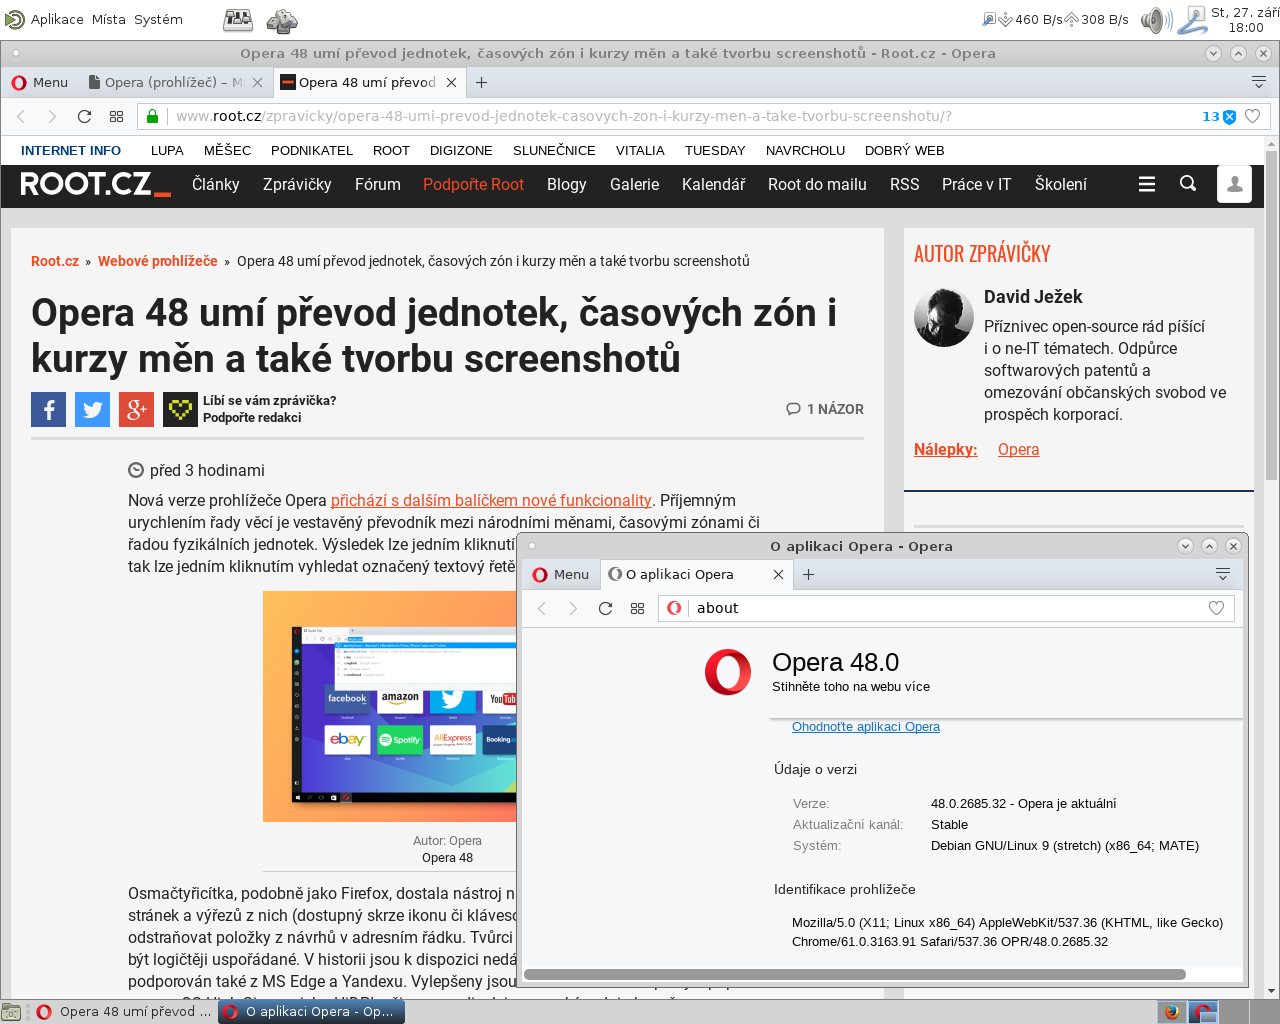Share article on Google Plus

(x=136, y=410)
